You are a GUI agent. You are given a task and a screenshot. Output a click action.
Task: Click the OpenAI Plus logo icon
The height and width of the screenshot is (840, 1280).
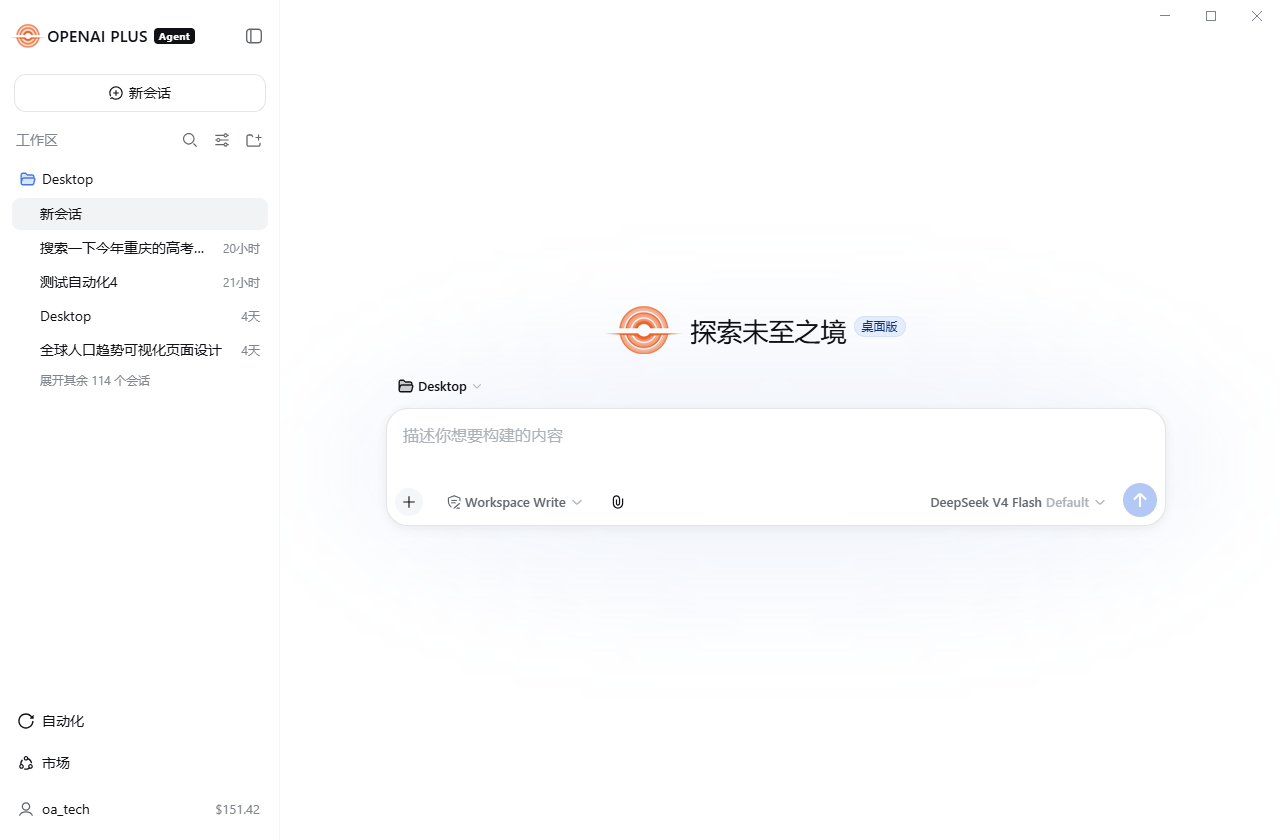[28, 36]
